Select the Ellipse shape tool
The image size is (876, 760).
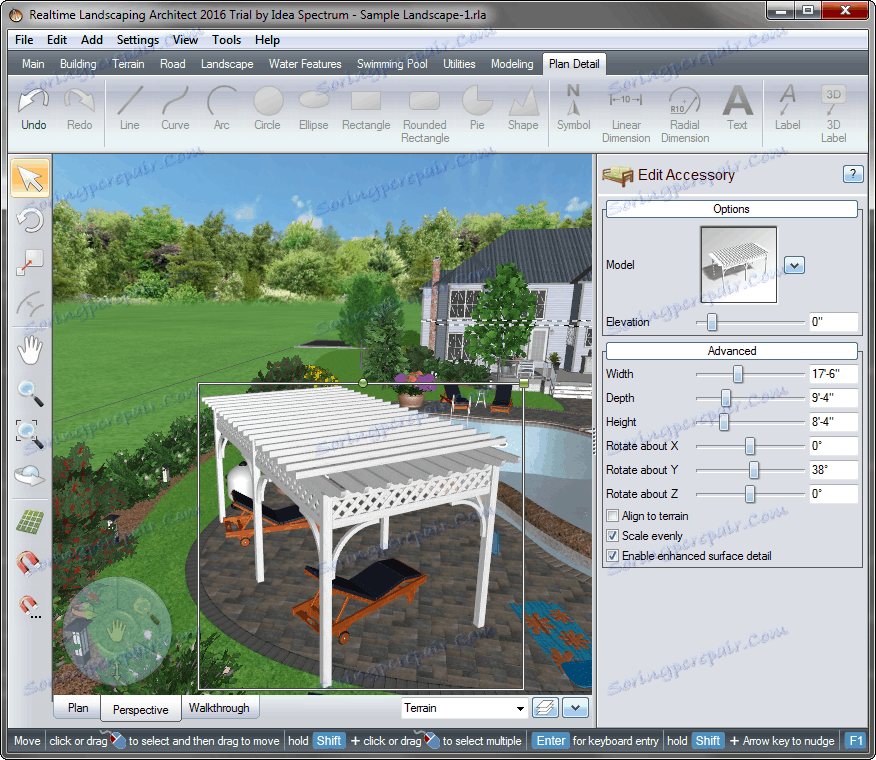pyautogui.click(x=313, y=110)
